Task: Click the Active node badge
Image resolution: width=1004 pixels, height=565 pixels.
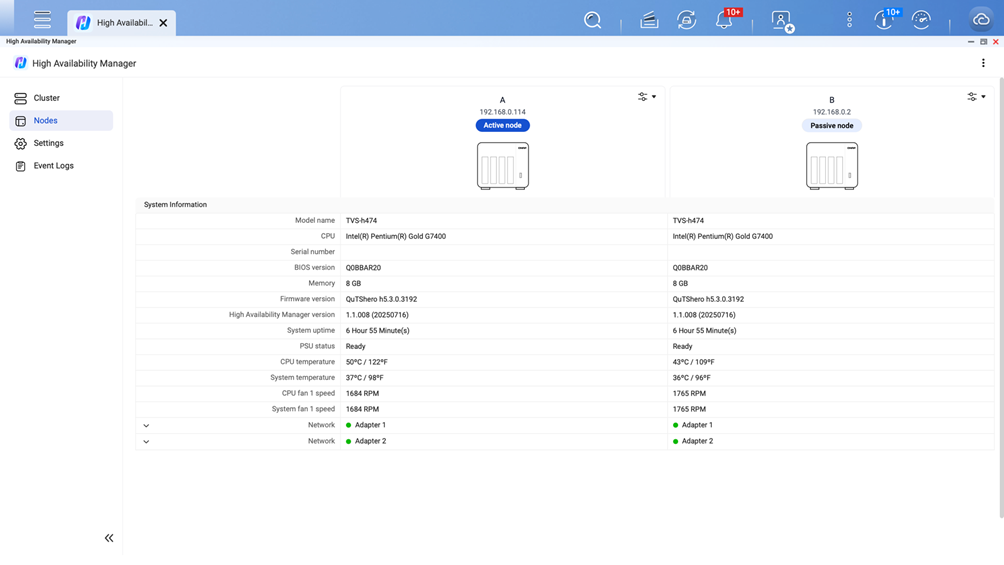Action: tap(503, 126)
